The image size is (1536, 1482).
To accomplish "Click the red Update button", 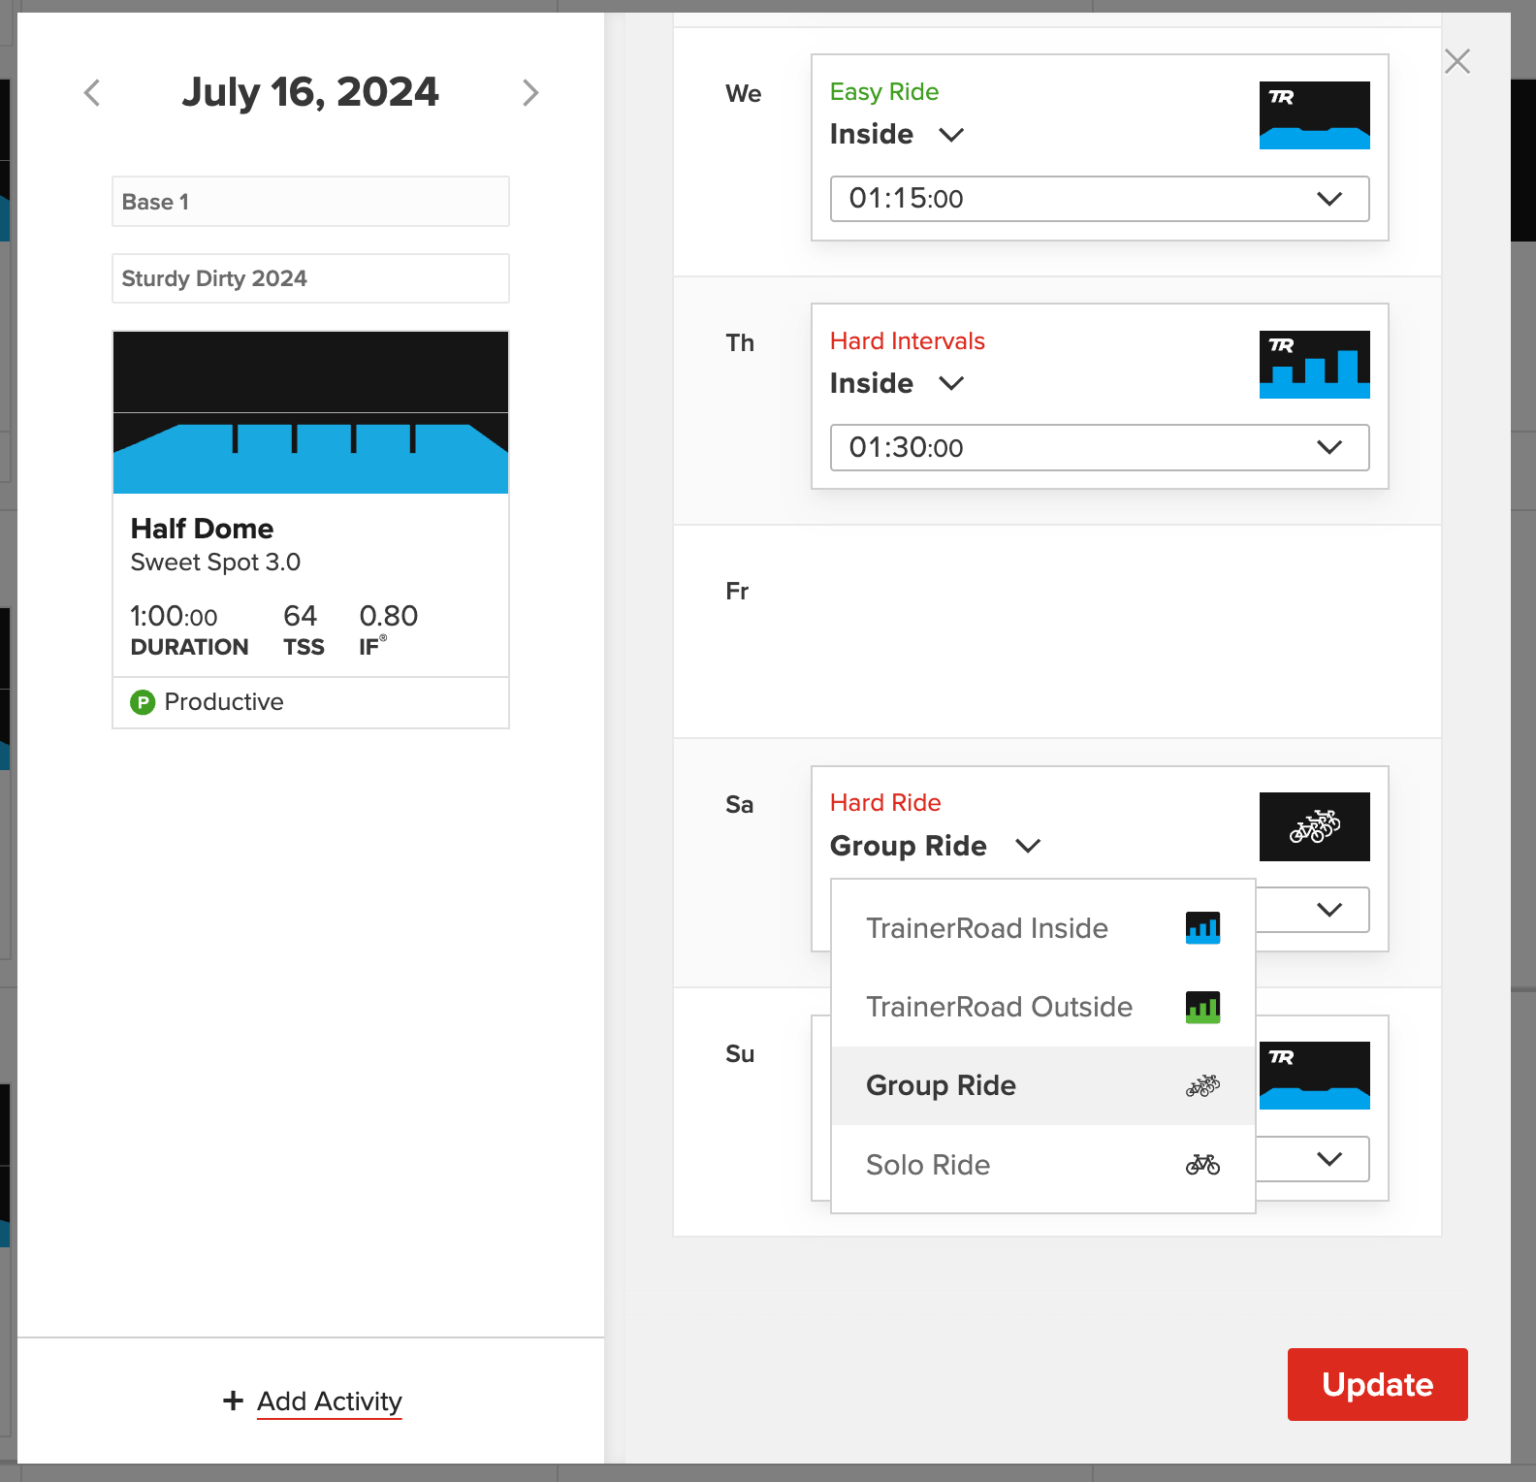I will (x=1377, y=1384).
